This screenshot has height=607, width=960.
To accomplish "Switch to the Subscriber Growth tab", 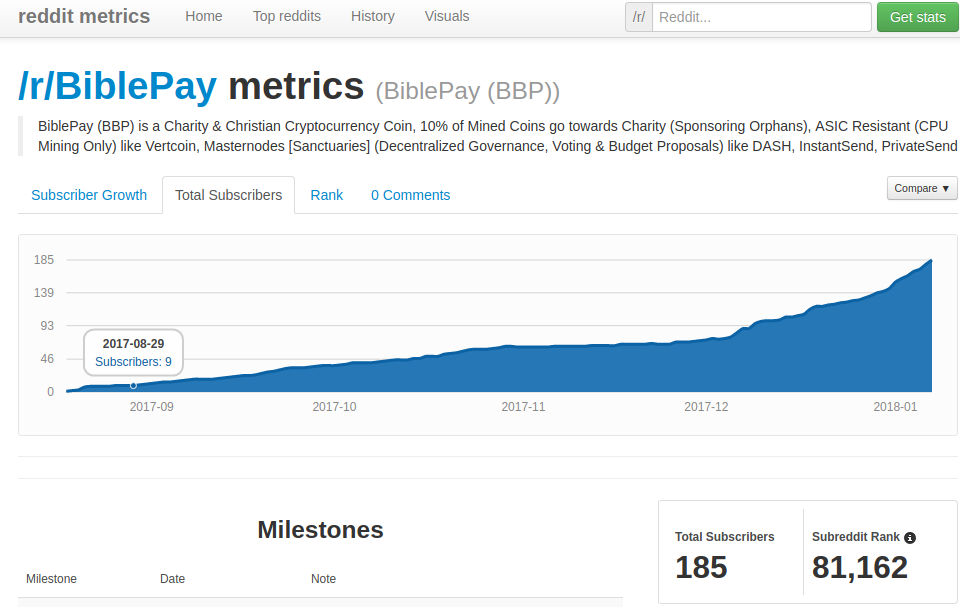I will pos(89,195).
